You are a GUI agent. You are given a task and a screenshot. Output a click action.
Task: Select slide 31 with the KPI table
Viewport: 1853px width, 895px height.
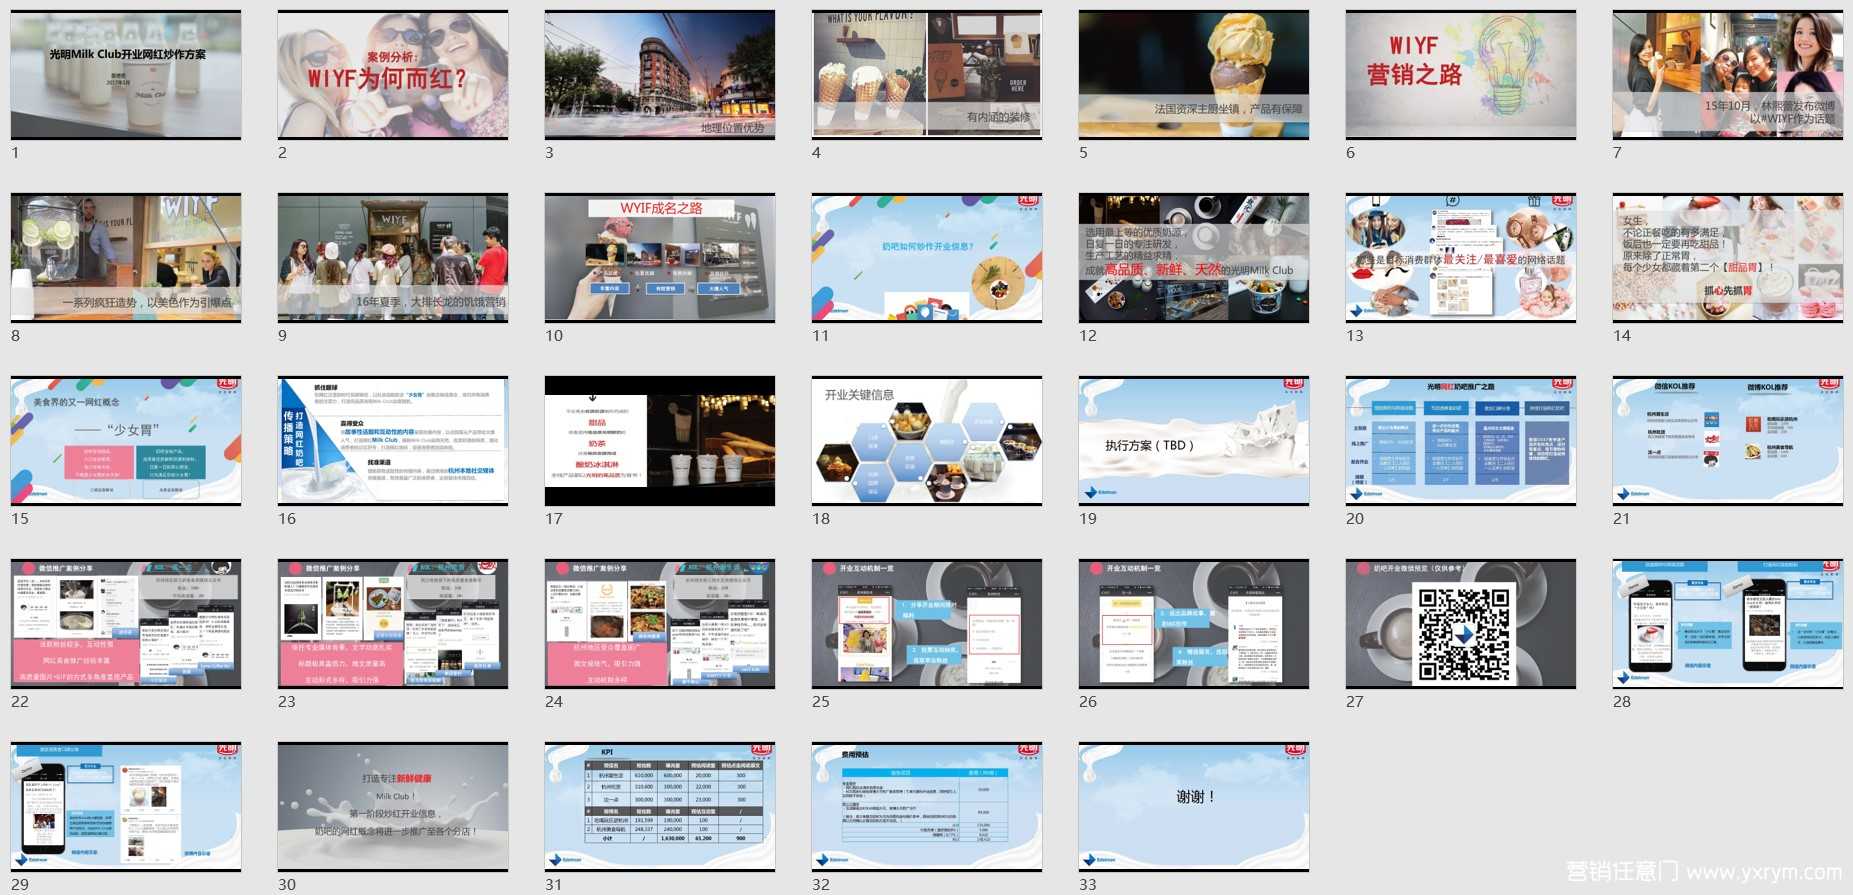click(660, 807)
